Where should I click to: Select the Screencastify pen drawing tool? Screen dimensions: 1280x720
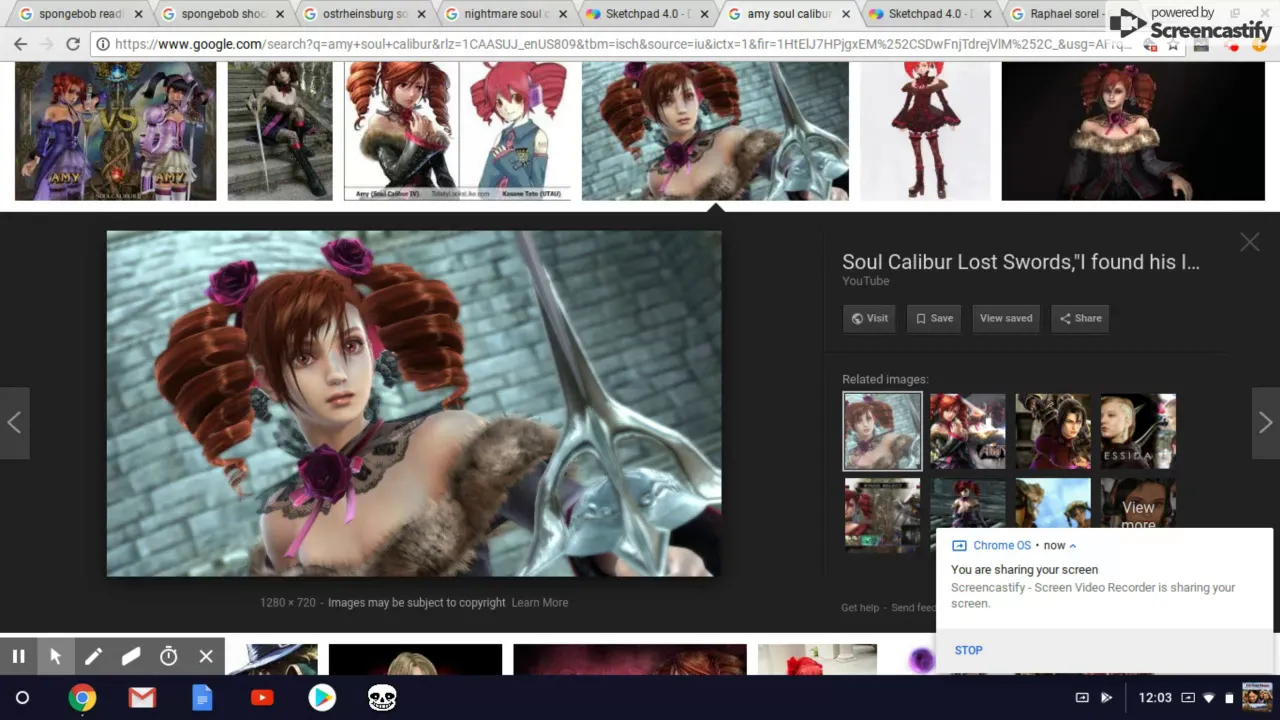pyautogui.click(x=93, y=656)
